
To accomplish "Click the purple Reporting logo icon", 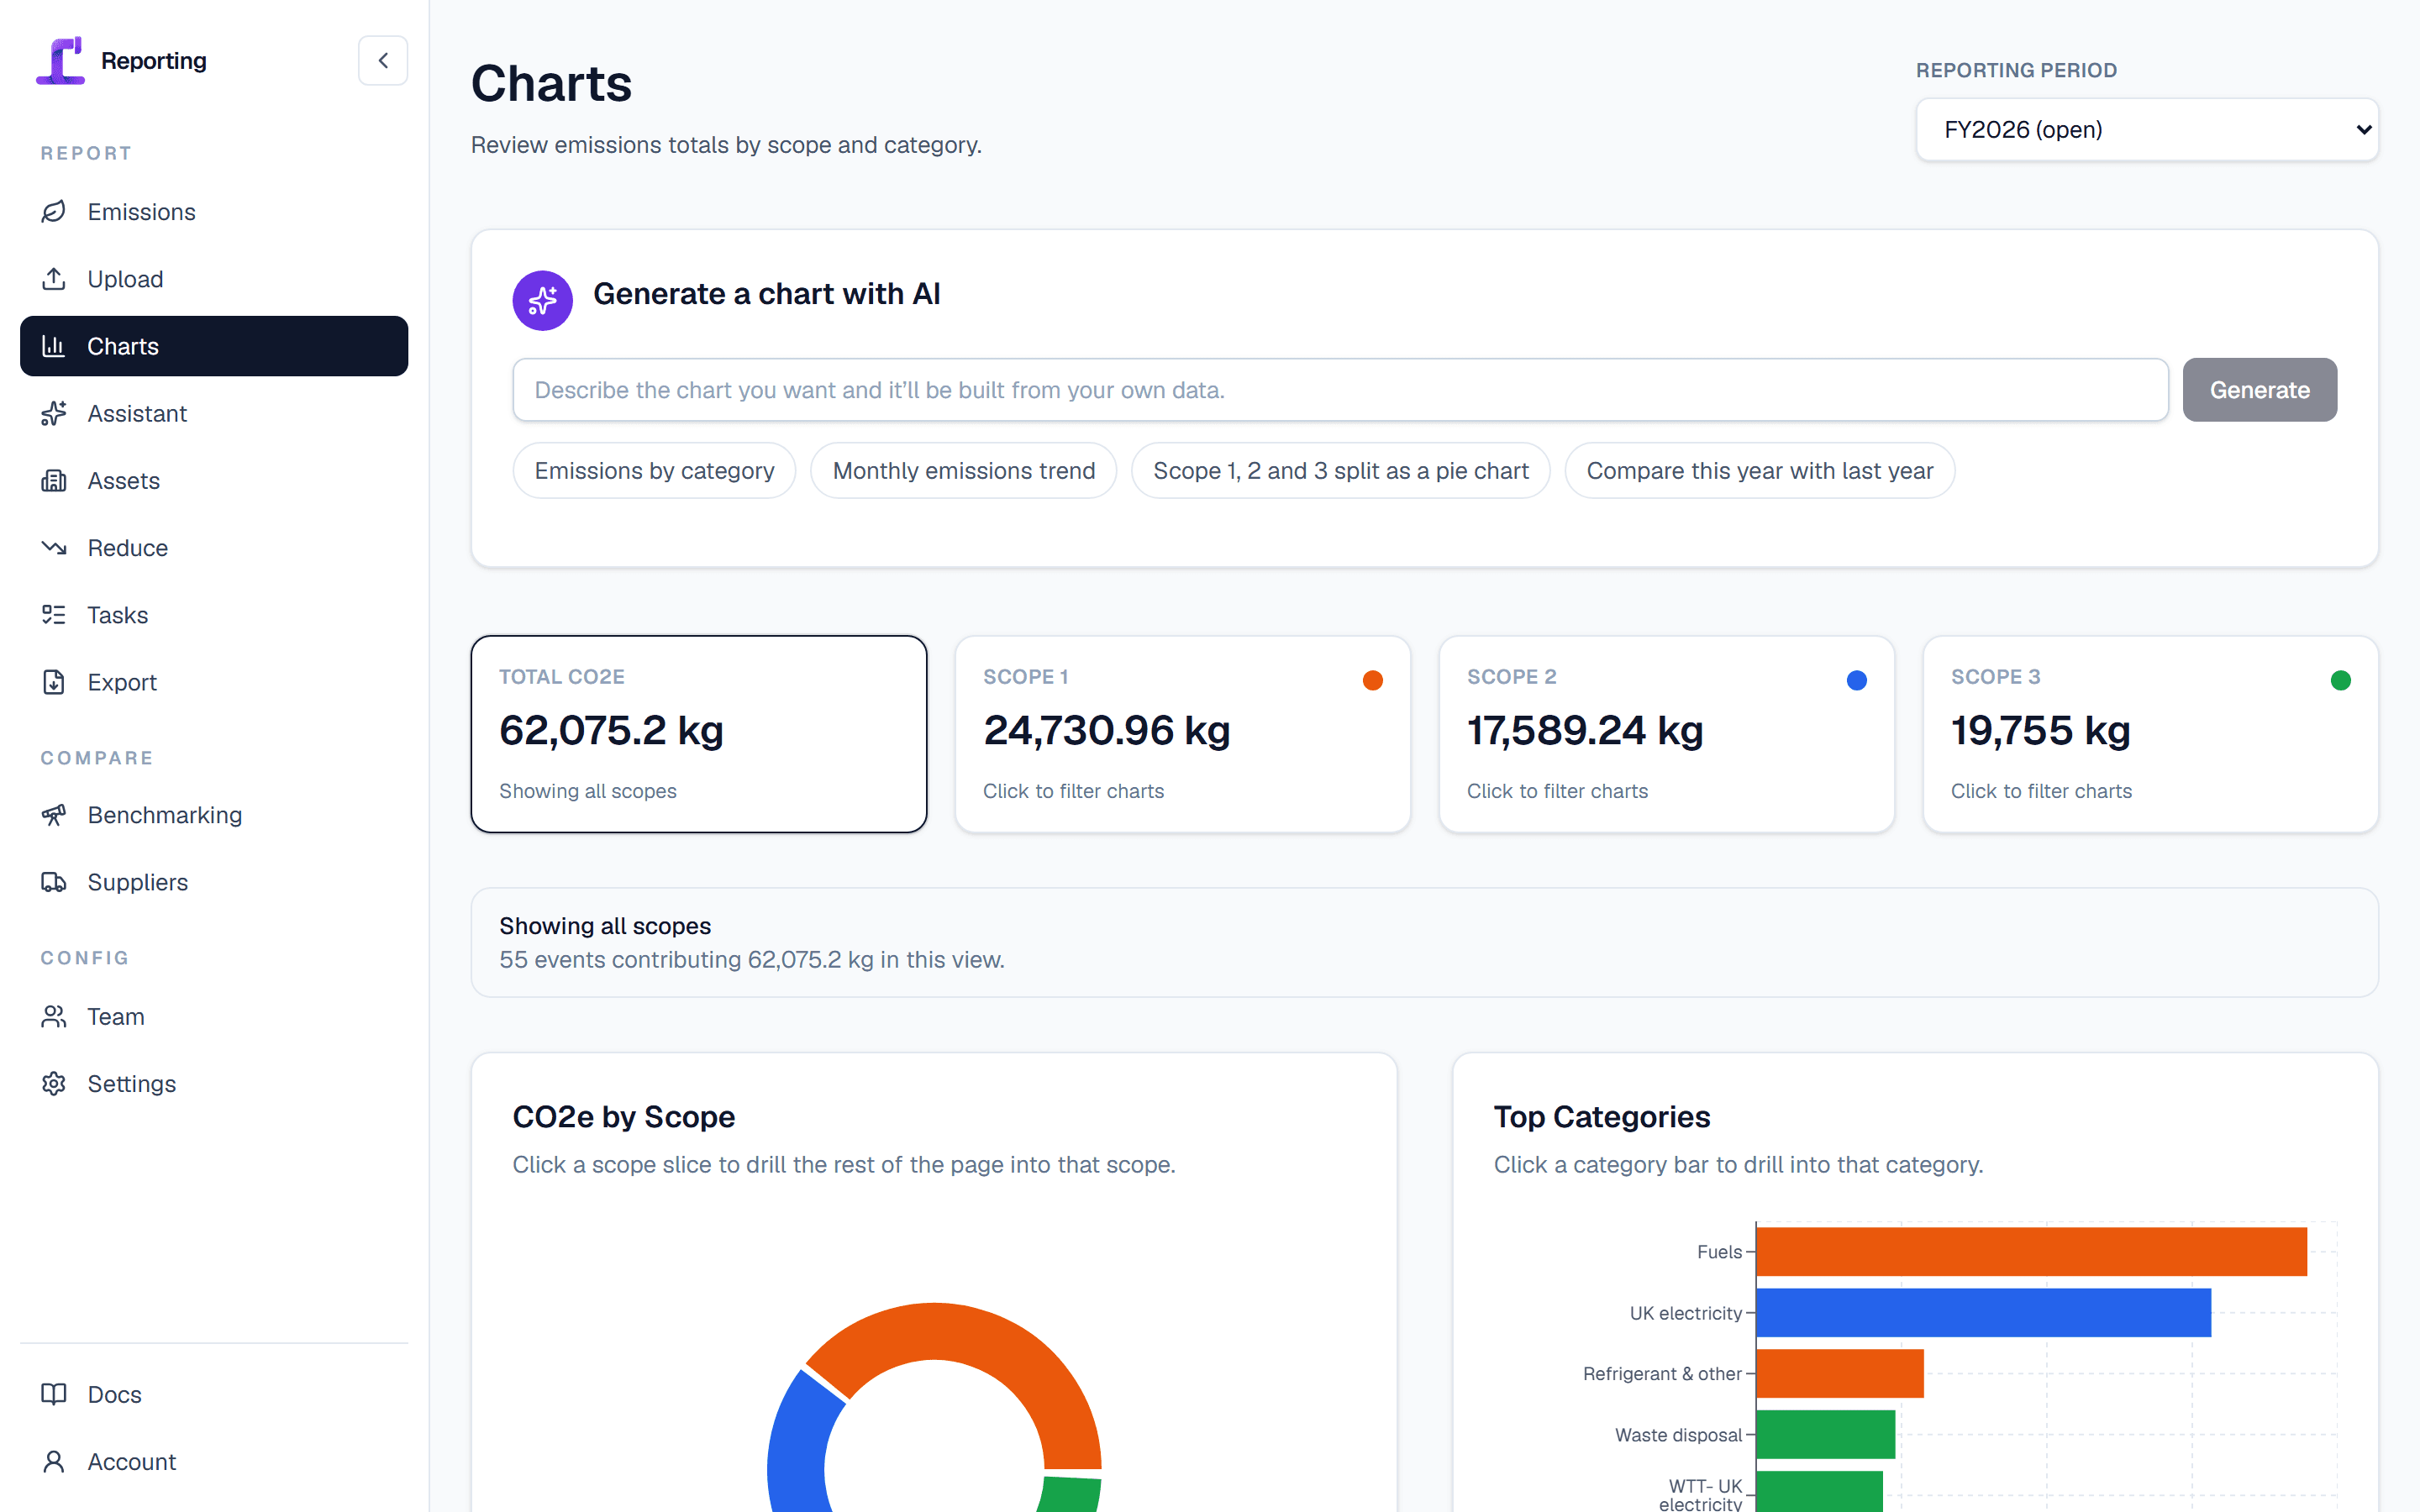I will click(x=60, y=60).
